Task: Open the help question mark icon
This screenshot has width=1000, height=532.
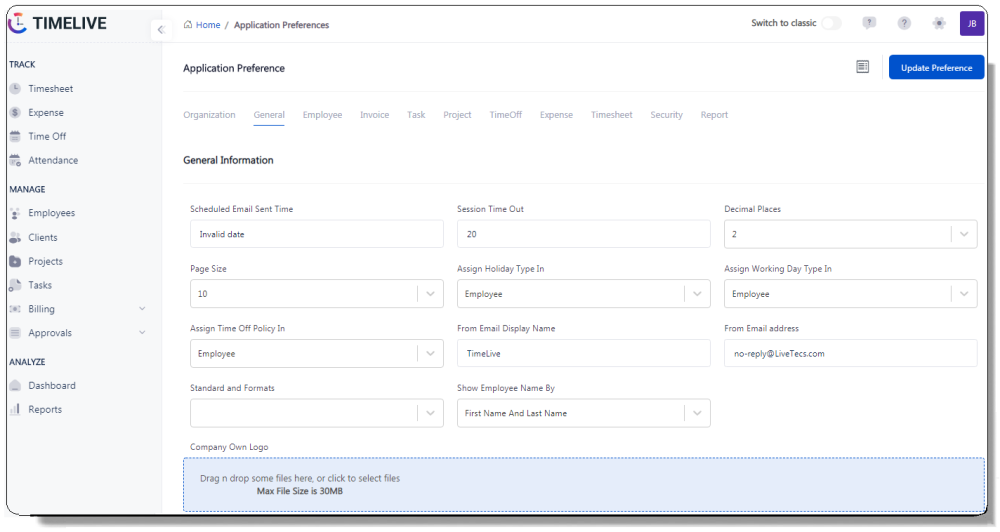Action: pos(904,24)
